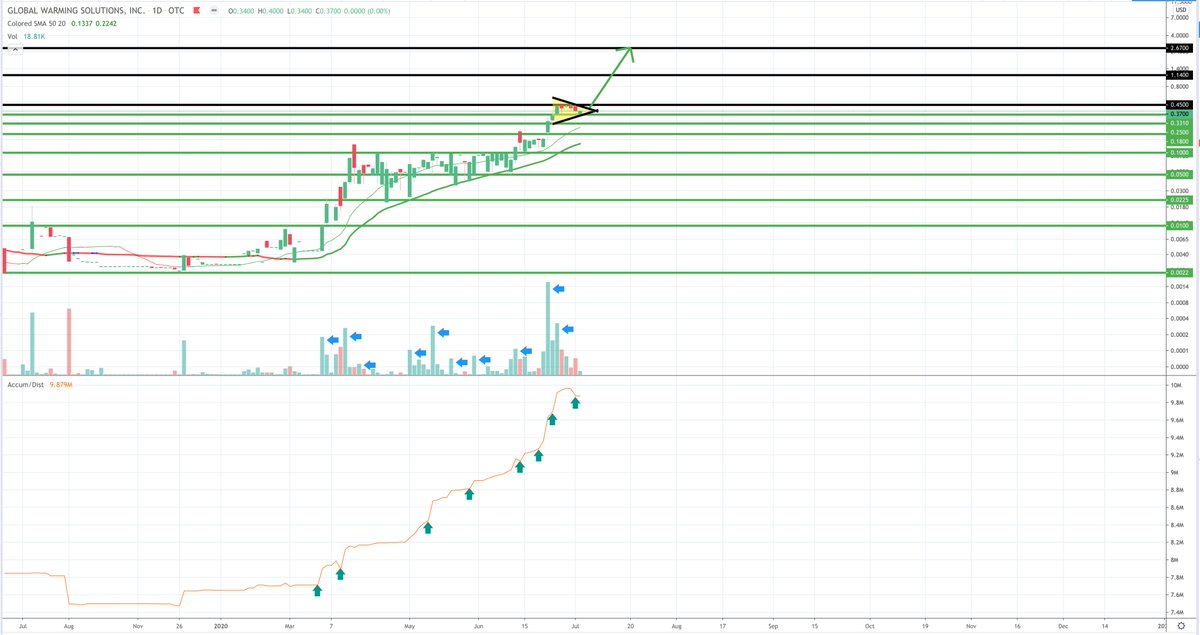This screenshot has width=1200, height=635.
Task: Select the Accum/Dist indicator legend
Action: pyautogui.click(x=24, y=384)
